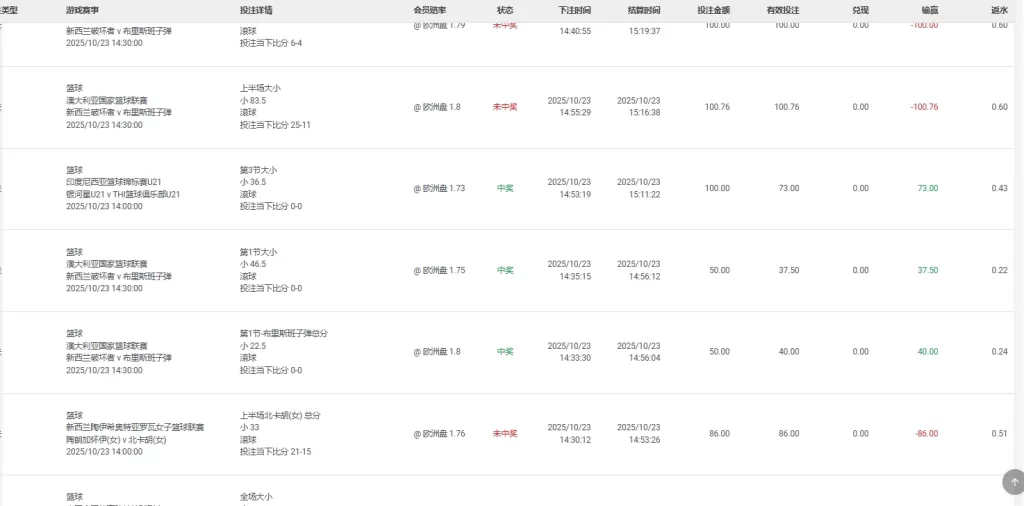Click the green 73.00 win amount
The width and height of the screenshot is (1024, 506).
(927, 188)
